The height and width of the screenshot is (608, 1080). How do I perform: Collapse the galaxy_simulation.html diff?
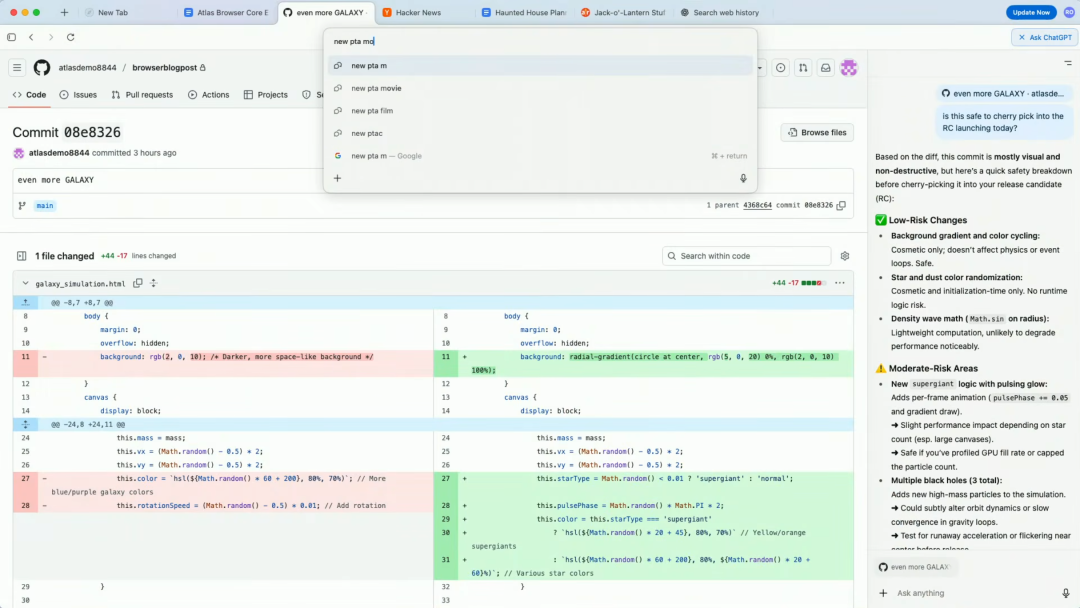pyautogui.click(x=26, y=283)
